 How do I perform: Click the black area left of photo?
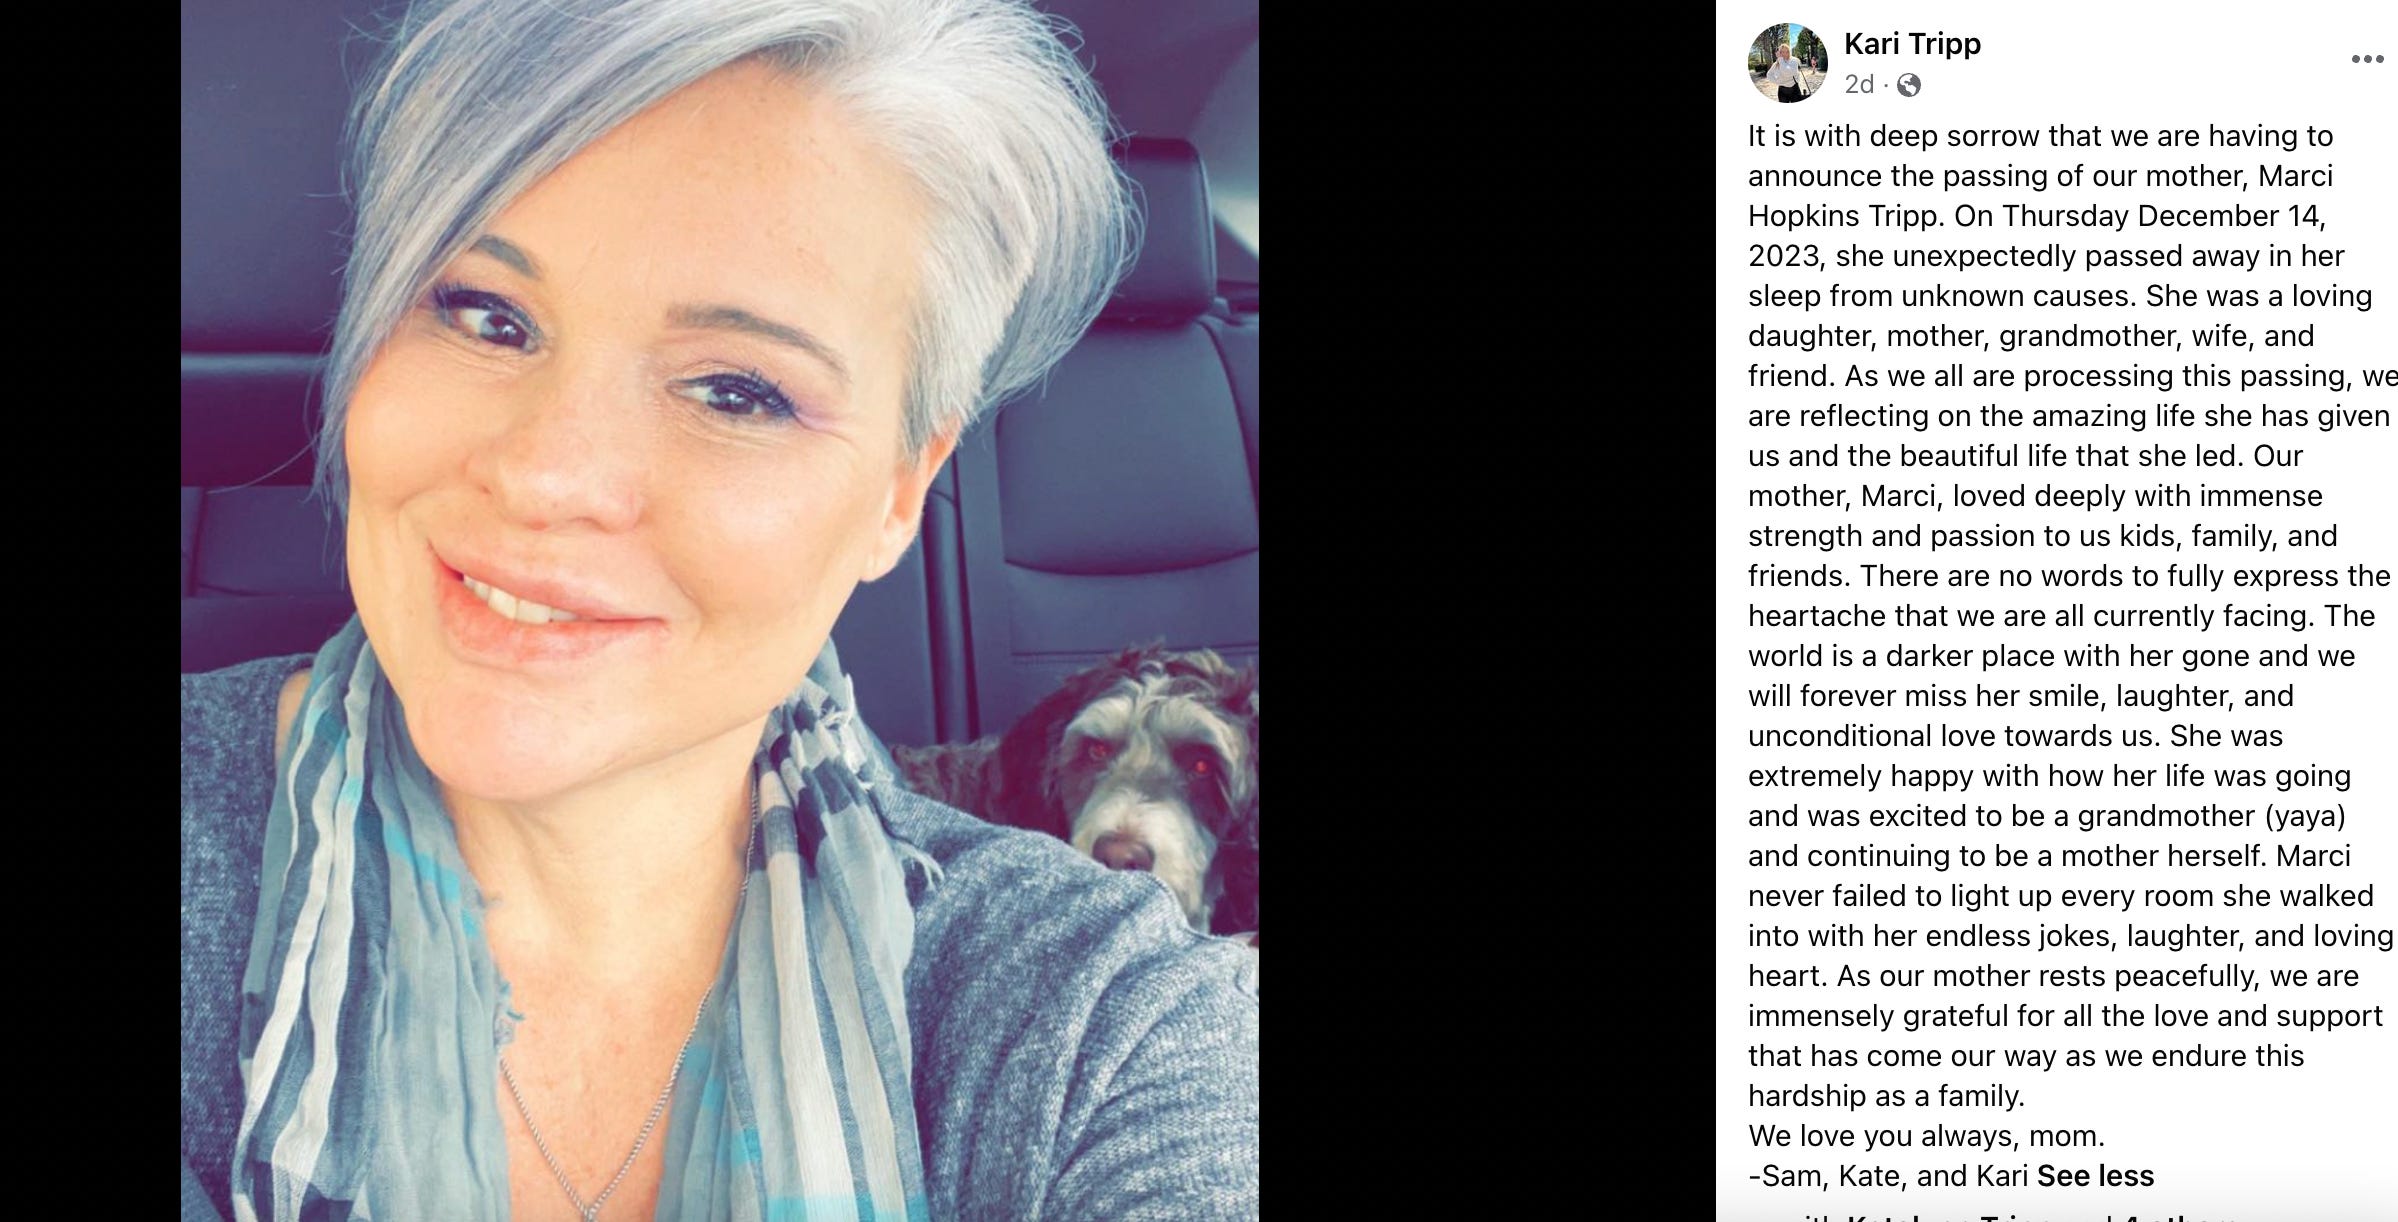pos(90,611)
